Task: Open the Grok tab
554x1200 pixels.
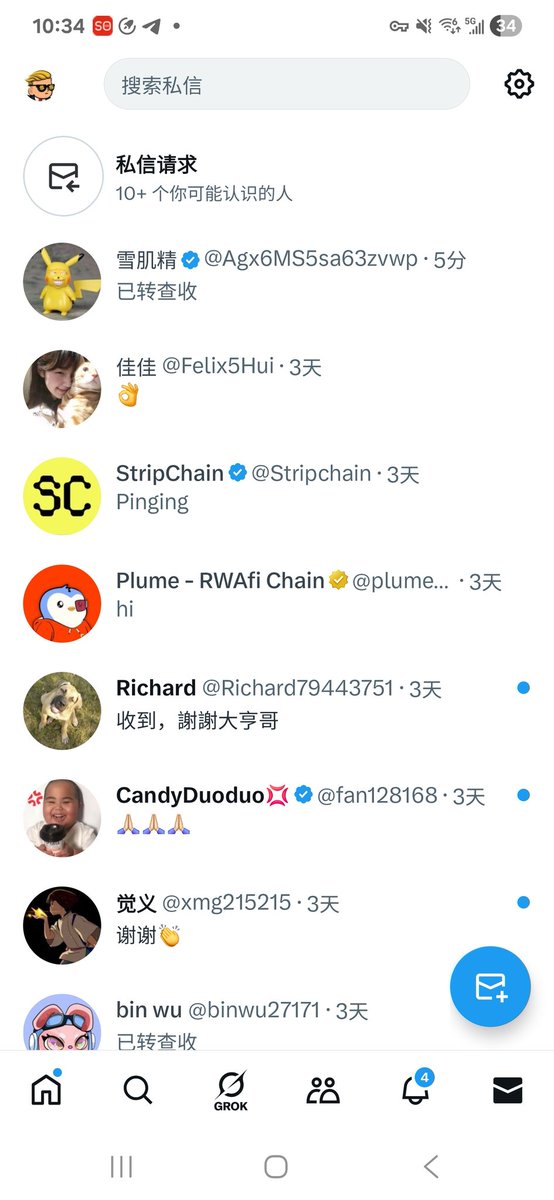Action: tap(230, 1090)
